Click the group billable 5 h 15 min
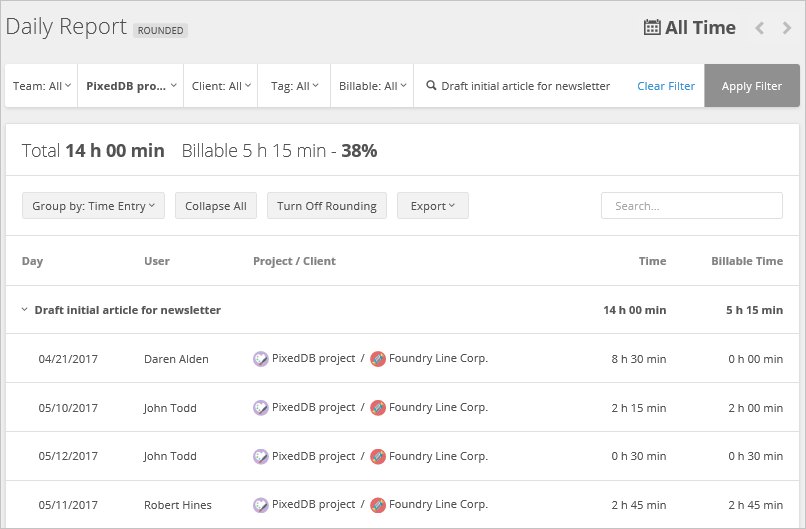The image size is (806, 529). coord(755,310)
